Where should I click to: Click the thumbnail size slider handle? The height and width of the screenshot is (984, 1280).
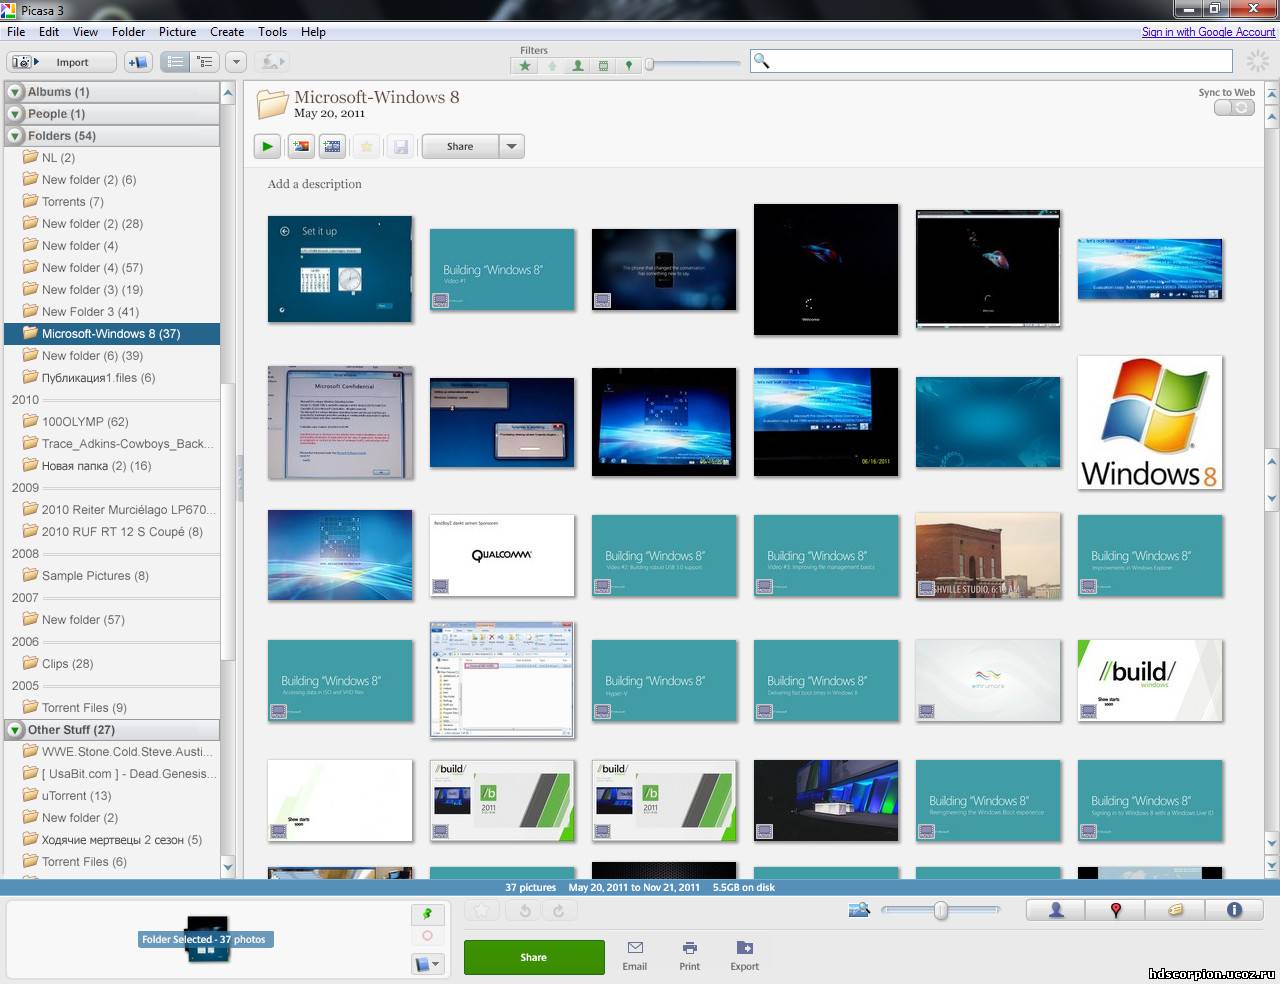tap(940, 910)
